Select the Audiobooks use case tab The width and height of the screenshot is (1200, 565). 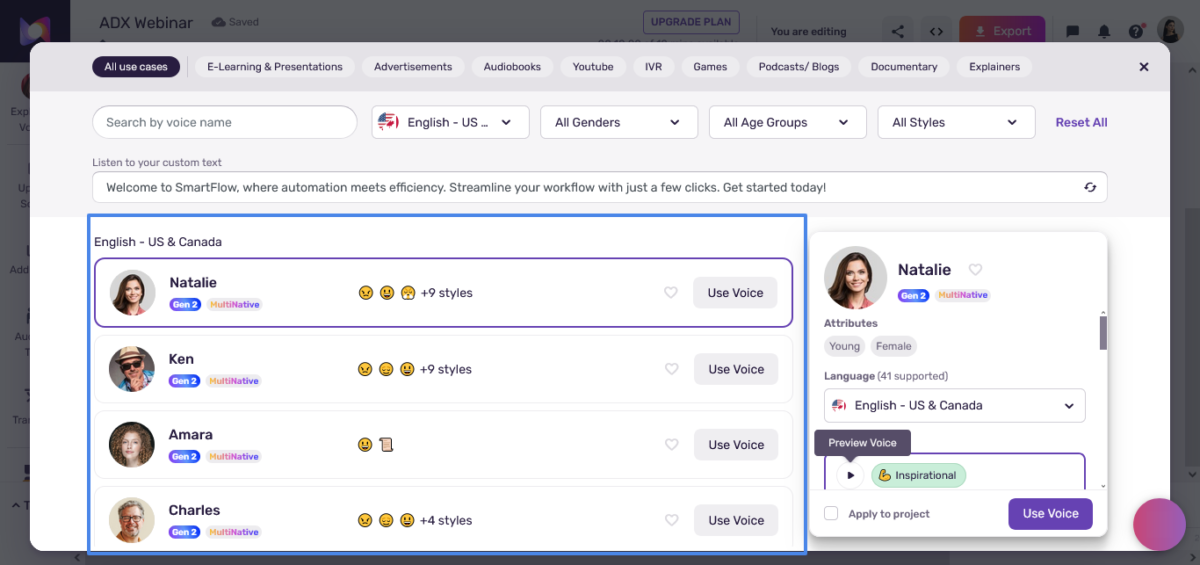pyautogui.click(x=512, y=67)
